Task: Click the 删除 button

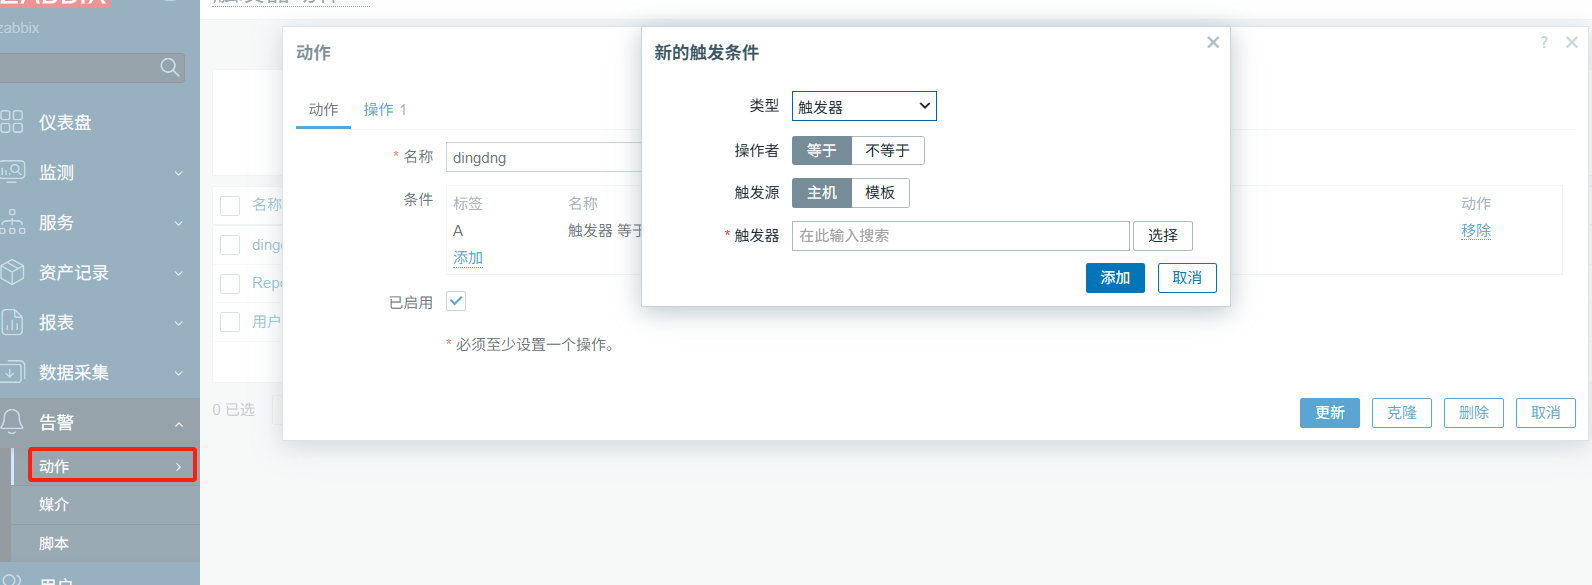Action: click(x=1474, y=413)
